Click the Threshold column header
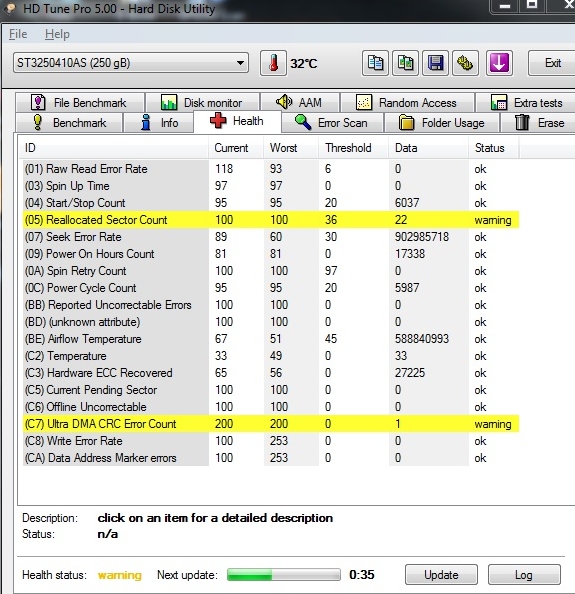575x594 pixels. click(353, 148)
